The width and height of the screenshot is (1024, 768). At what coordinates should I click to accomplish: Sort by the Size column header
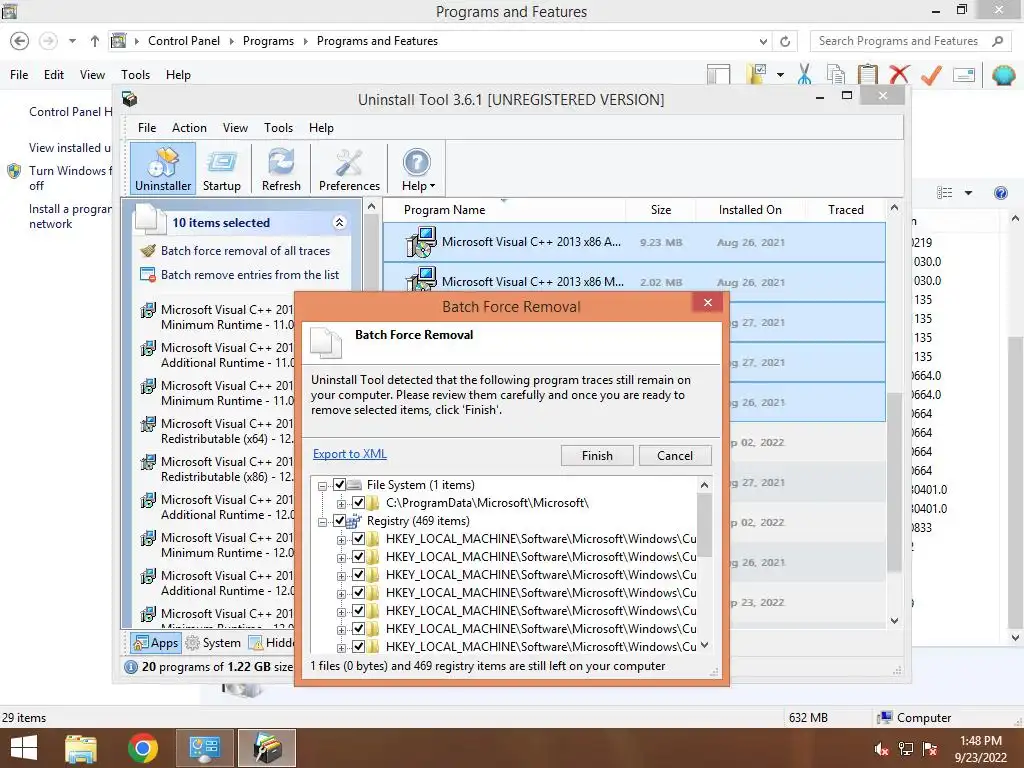click(660, 210)
